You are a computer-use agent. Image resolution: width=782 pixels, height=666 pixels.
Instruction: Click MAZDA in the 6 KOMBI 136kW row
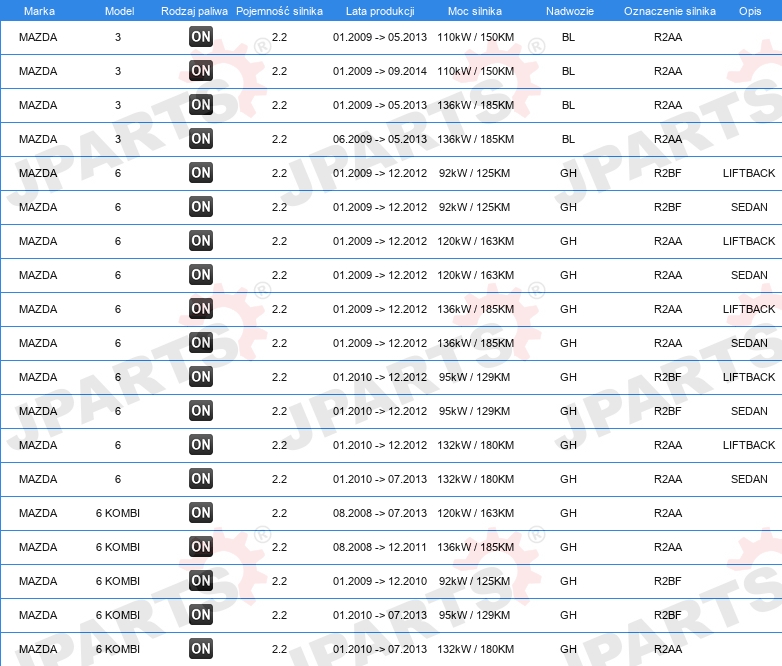(x=38, y=547)
